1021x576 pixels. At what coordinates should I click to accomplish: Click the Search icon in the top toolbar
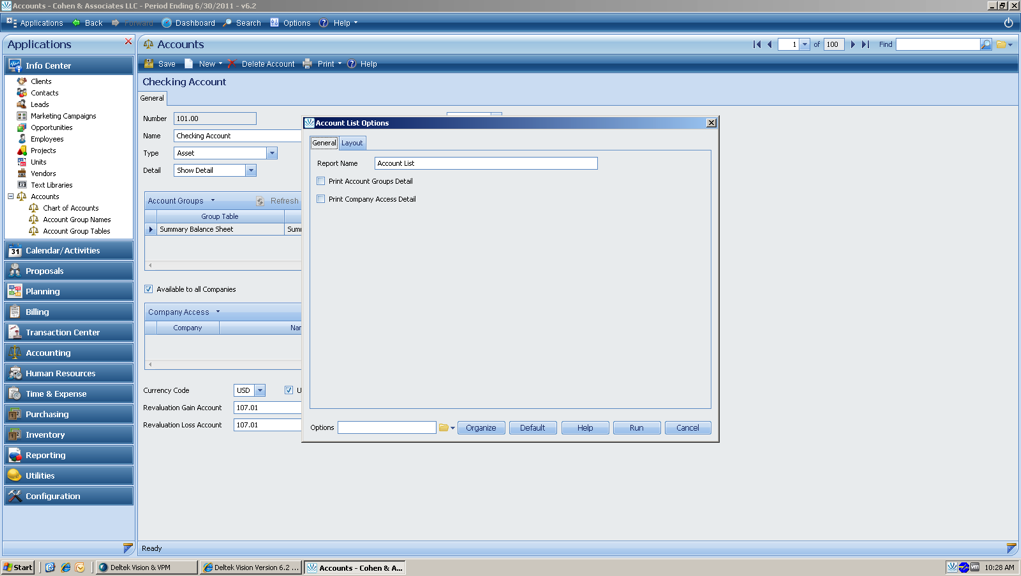(227, 23)
